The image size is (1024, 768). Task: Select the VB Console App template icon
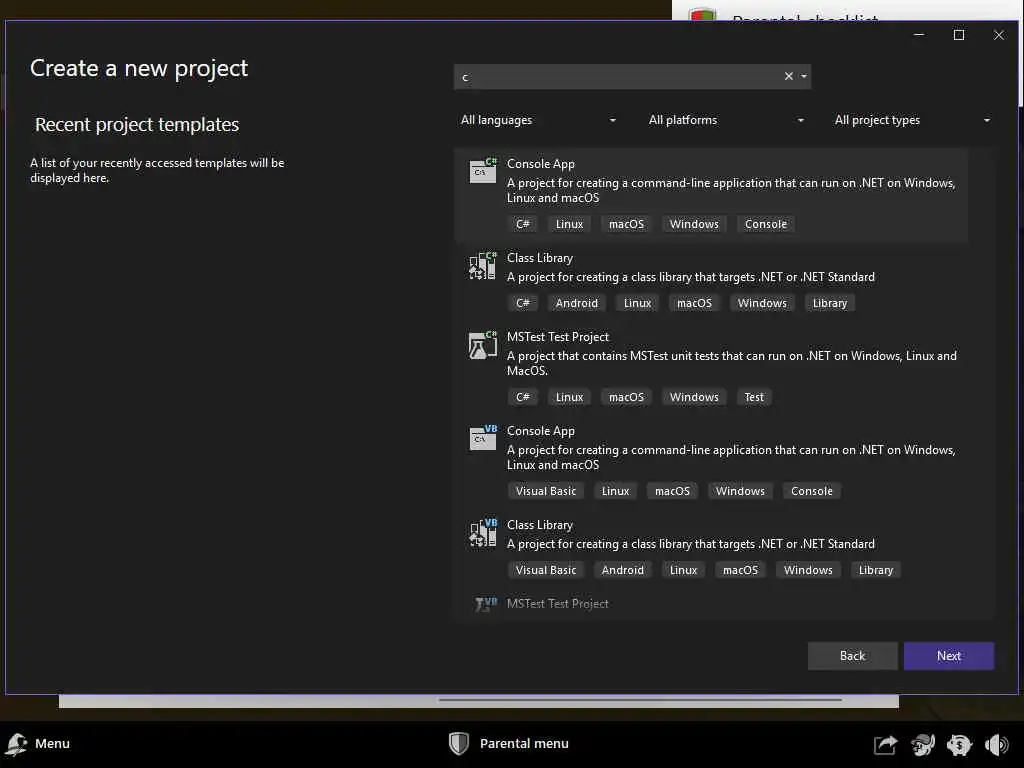483,438
